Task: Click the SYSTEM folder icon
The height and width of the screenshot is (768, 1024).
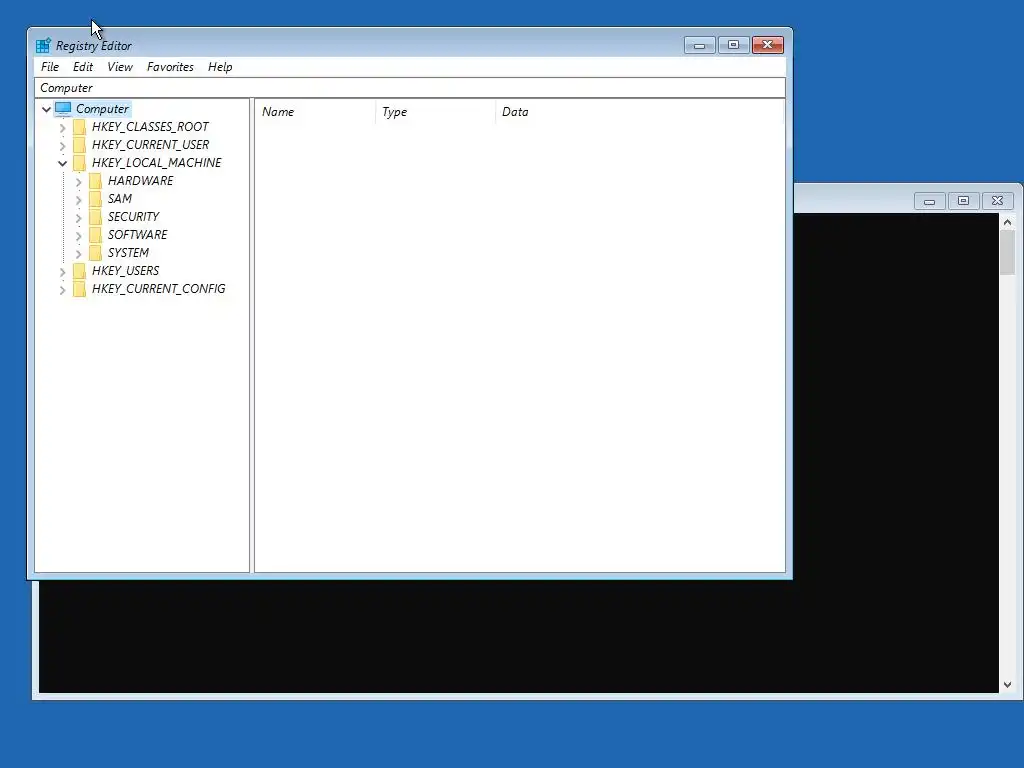Action: click(x=95, y=253)
